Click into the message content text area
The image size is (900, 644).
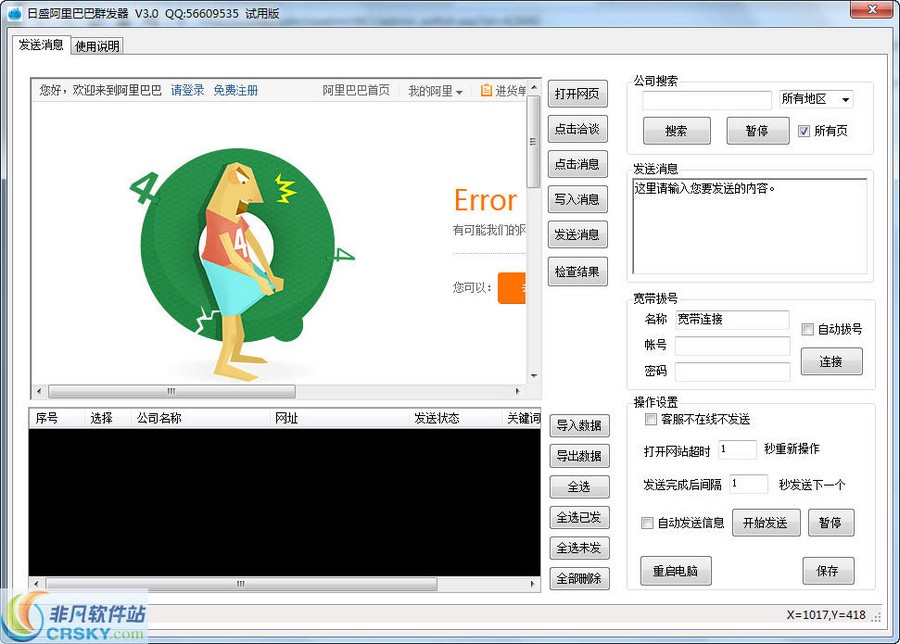click(750, 226)
